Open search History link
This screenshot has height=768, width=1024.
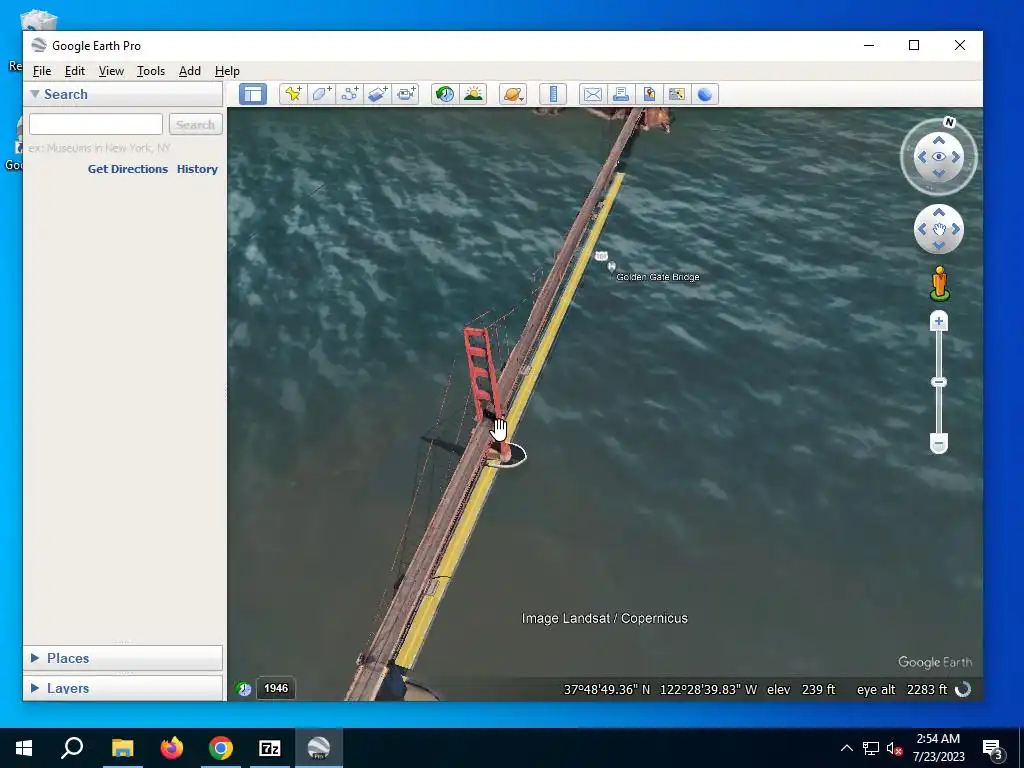[197, 168]
